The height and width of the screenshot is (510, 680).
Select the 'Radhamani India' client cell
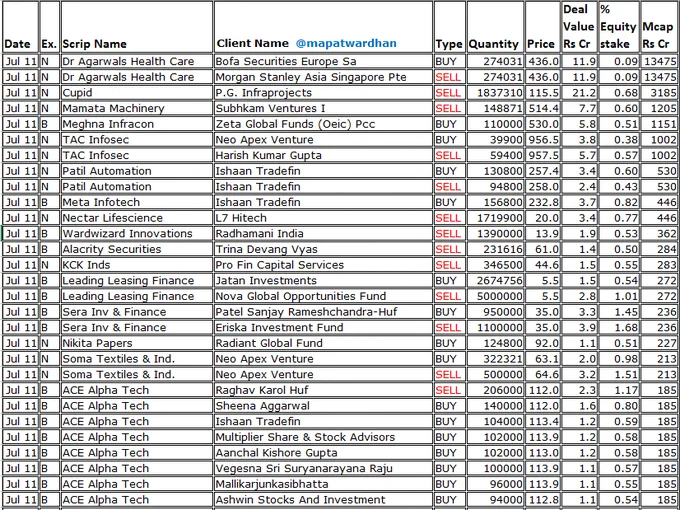323,233
